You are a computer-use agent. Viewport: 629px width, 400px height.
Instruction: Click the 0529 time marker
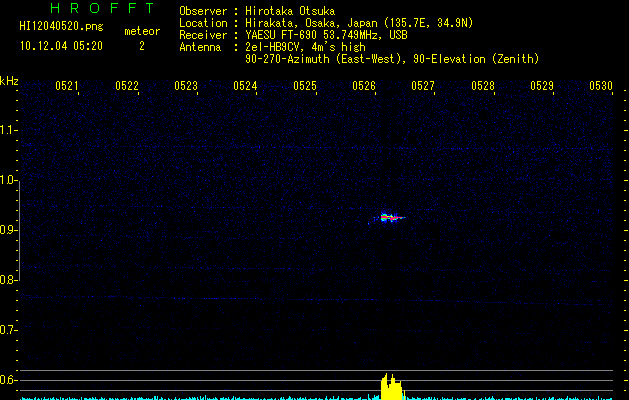[x=542, y=86]
